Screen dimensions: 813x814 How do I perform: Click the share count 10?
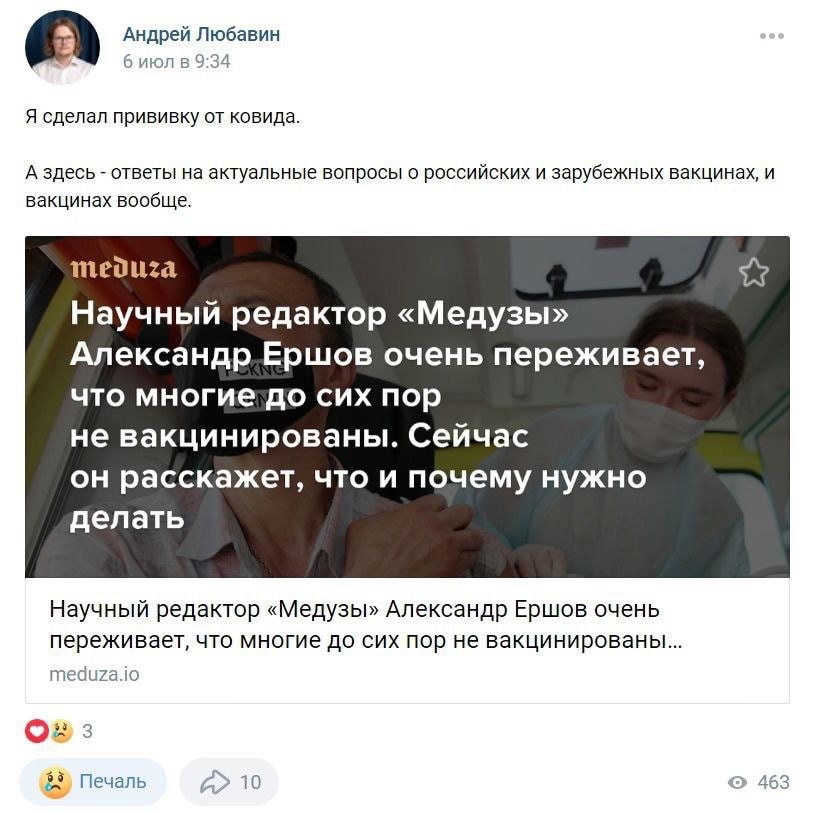250,782
